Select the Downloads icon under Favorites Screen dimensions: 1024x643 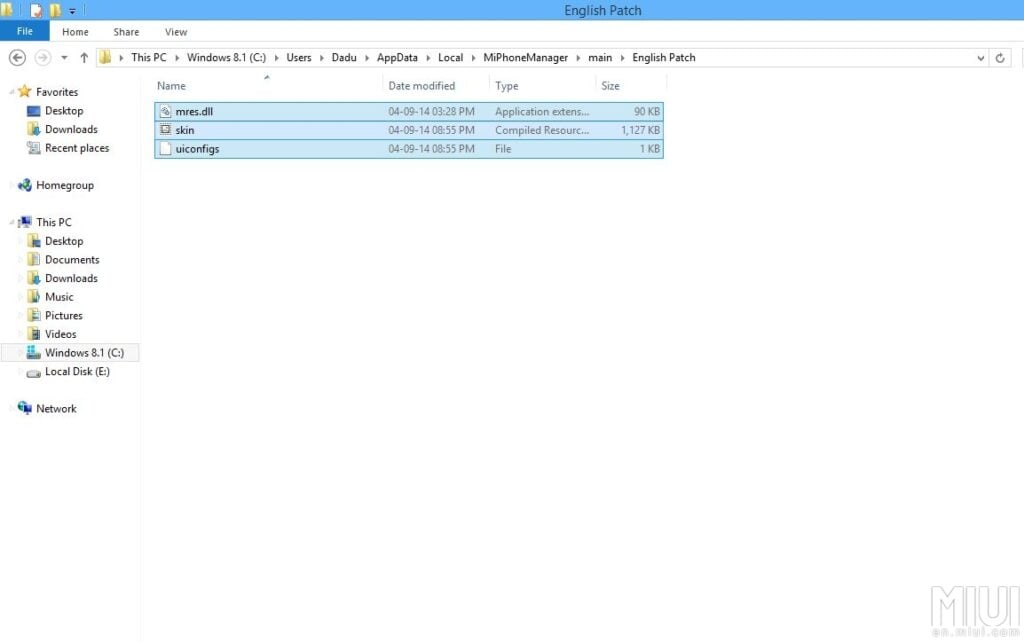tap(33, 129)
